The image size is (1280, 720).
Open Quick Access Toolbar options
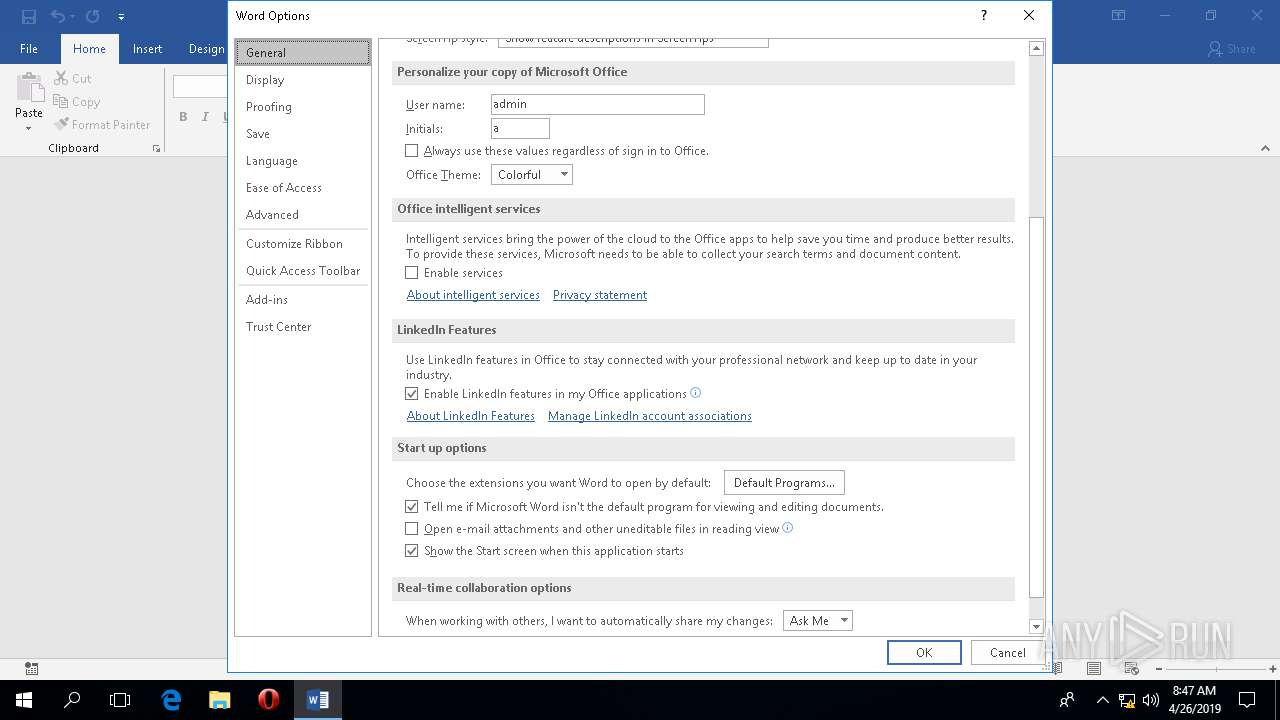tap(303, 271)
